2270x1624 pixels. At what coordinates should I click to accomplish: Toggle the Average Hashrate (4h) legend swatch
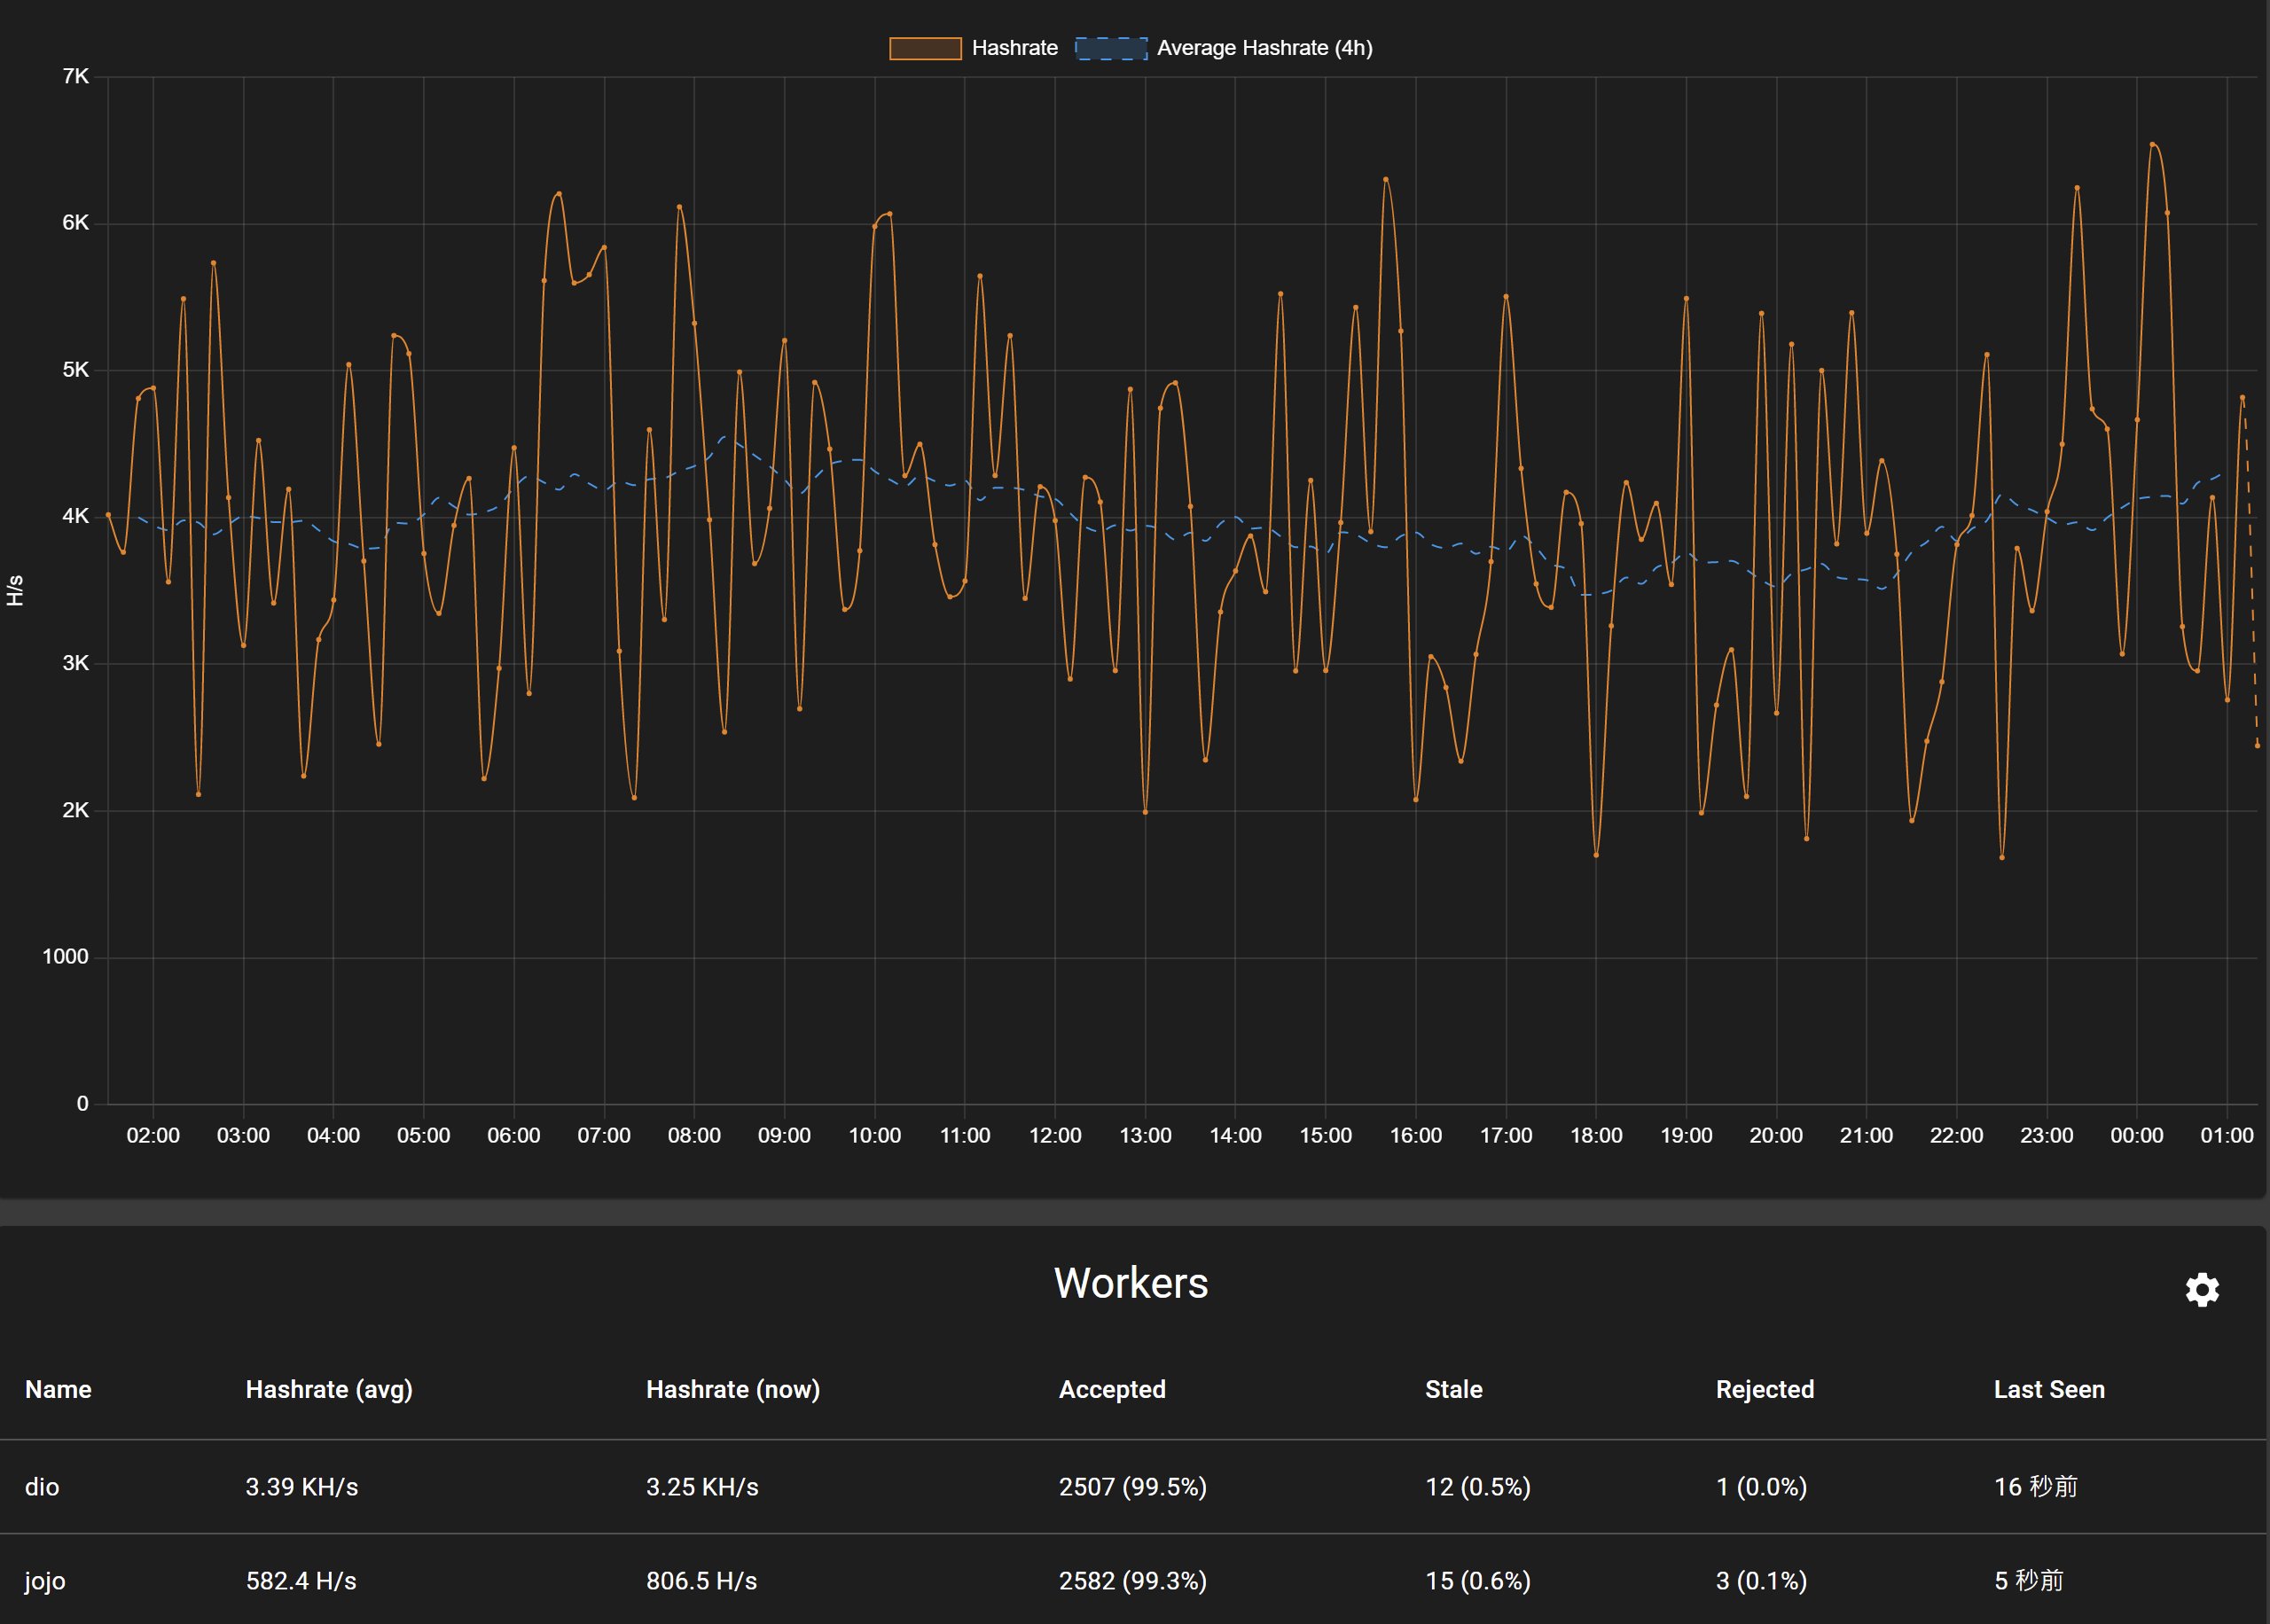[1111, 48]
